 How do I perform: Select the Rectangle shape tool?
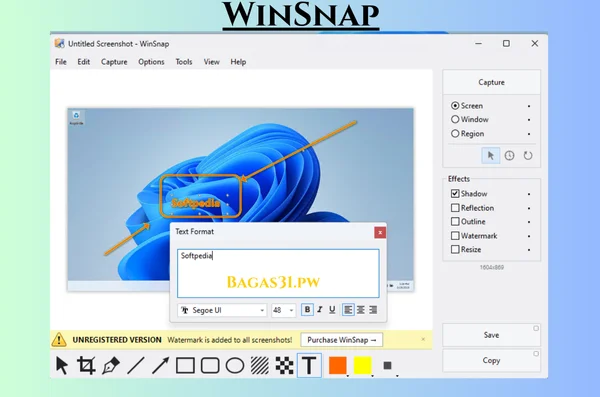click(185, 365)
